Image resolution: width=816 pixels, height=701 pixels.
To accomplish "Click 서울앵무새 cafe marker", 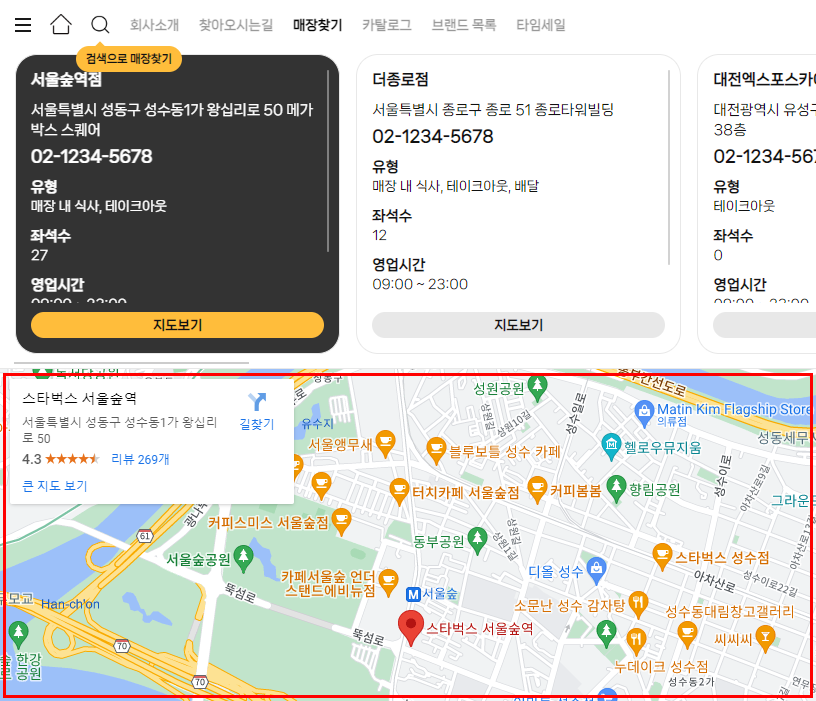I will coord(385,443).
